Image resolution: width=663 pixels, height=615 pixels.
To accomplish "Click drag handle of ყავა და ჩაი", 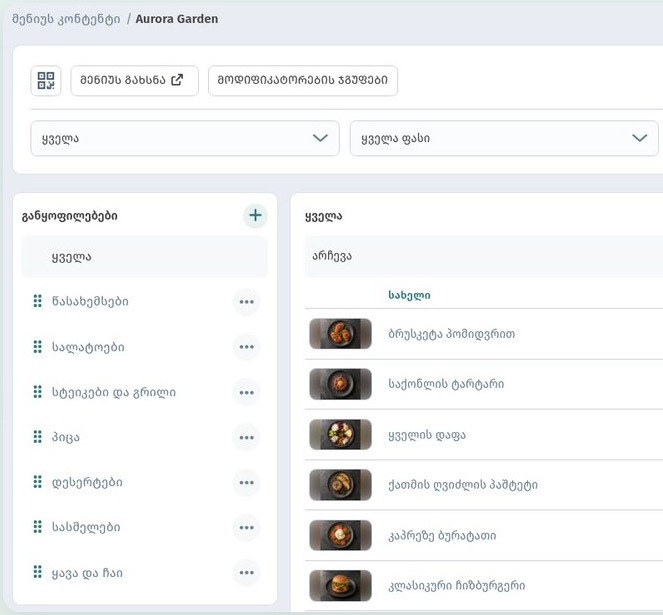I will (38, 572).
